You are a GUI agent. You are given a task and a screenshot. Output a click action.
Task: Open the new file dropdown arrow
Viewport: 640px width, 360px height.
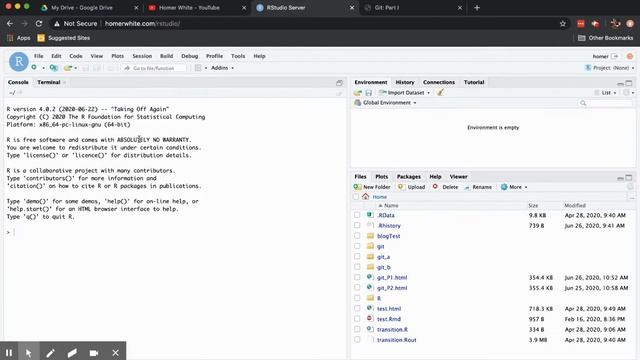click(x=43, y=68)
